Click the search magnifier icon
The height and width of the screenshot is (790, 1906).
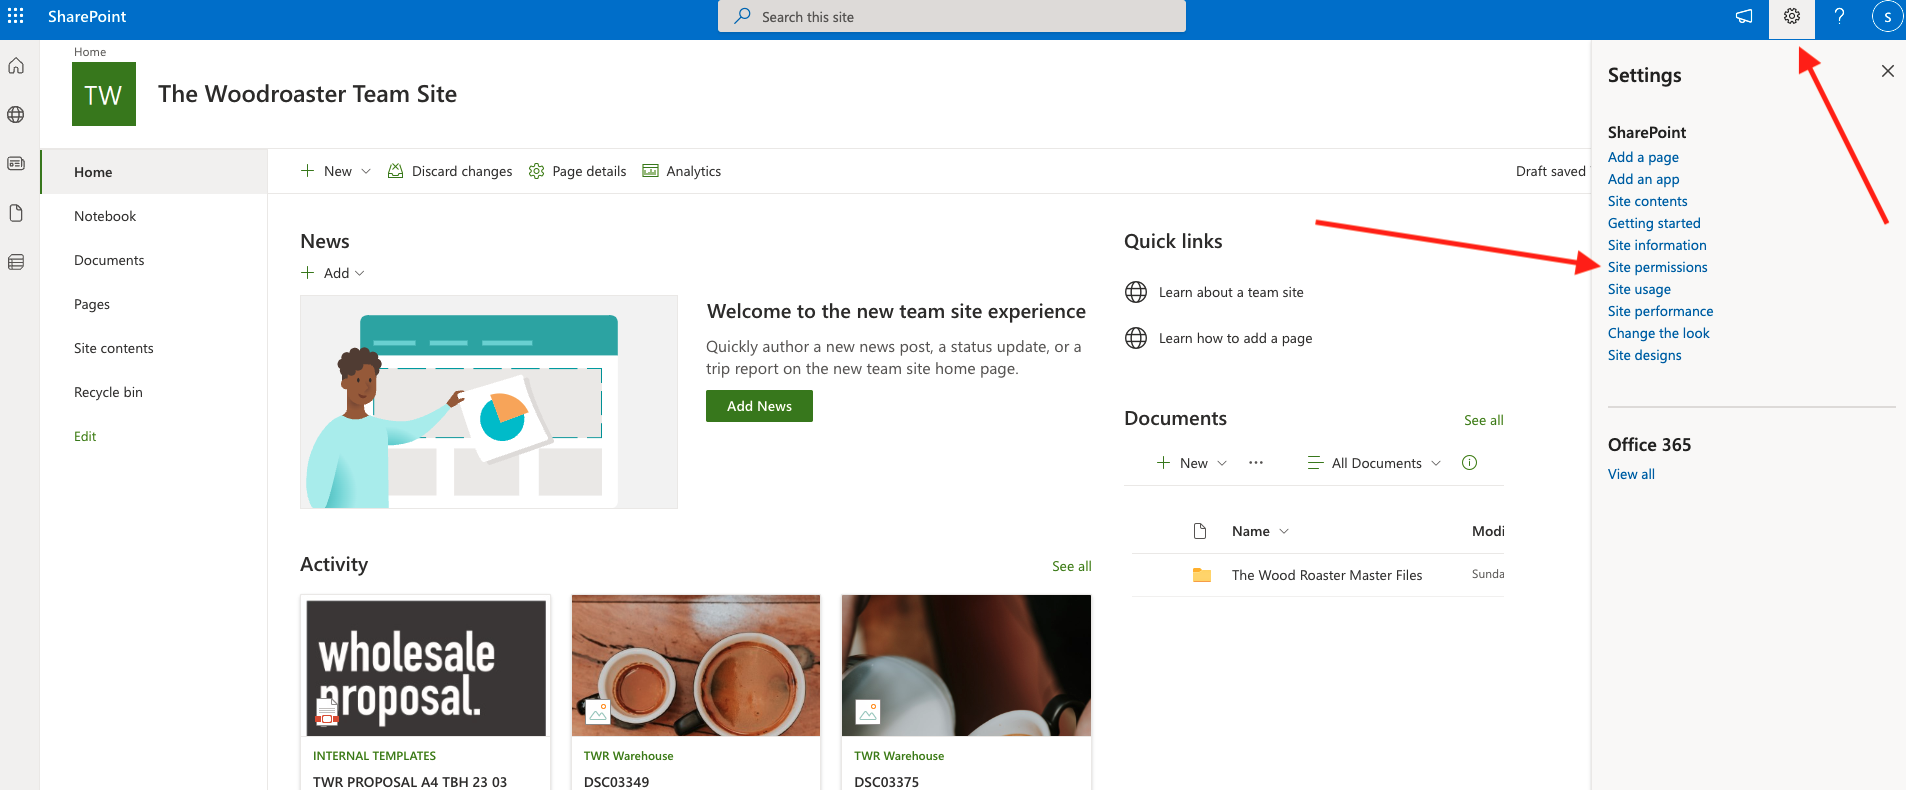point(743,16)
